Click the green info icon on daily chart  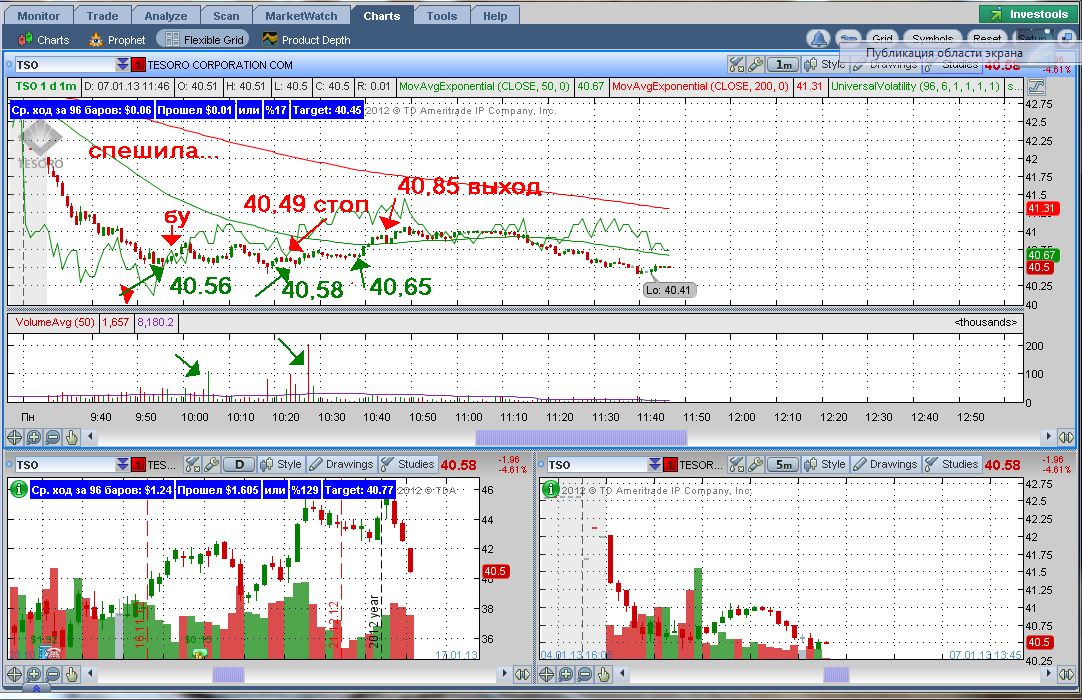click(19, 489)
